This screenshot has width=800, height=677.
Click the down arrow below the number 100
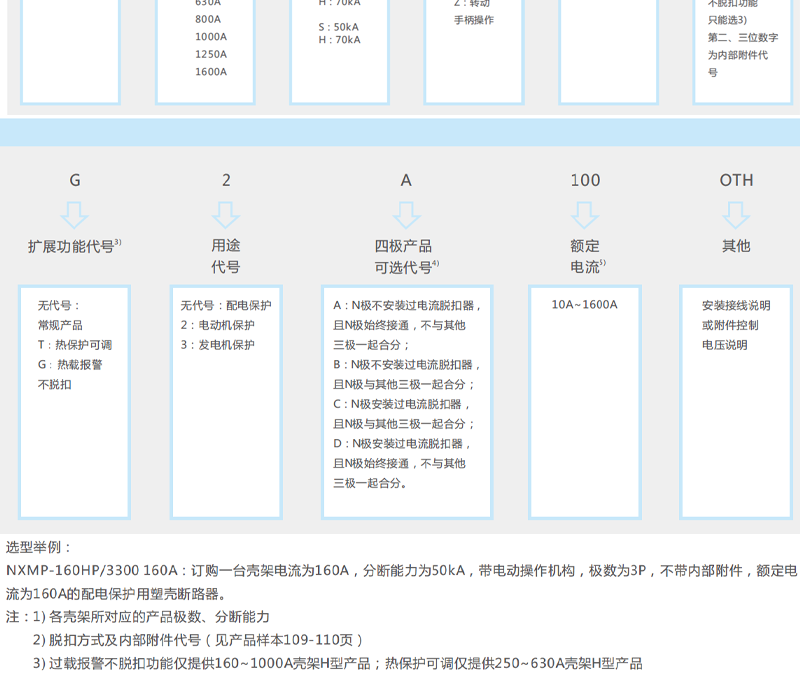point(585,214)
